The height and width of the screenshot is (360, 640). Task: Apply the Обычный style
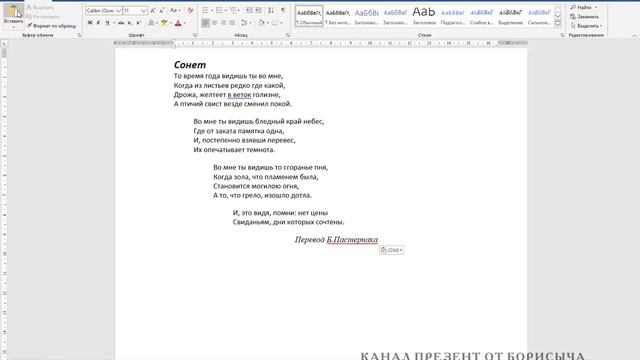tap(309, 16)
